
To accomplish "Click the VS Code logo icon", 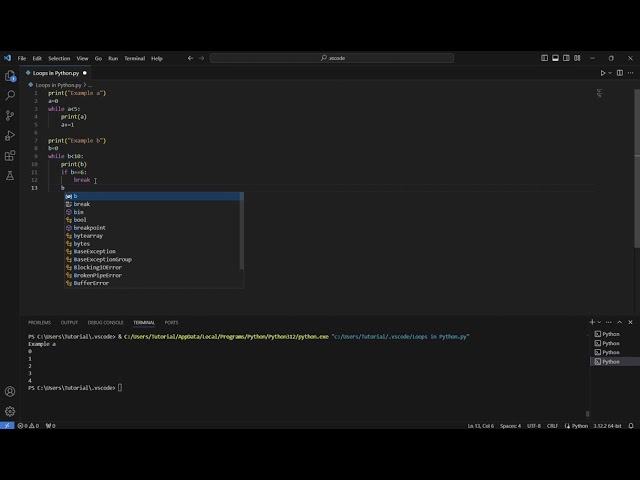I will (7, 58).
